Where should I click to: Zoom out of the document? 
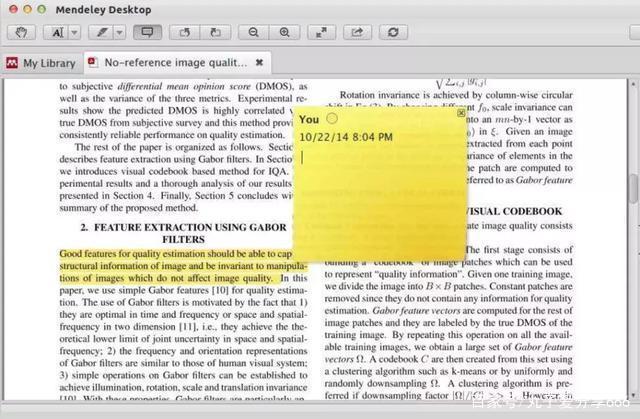point(254,33)
